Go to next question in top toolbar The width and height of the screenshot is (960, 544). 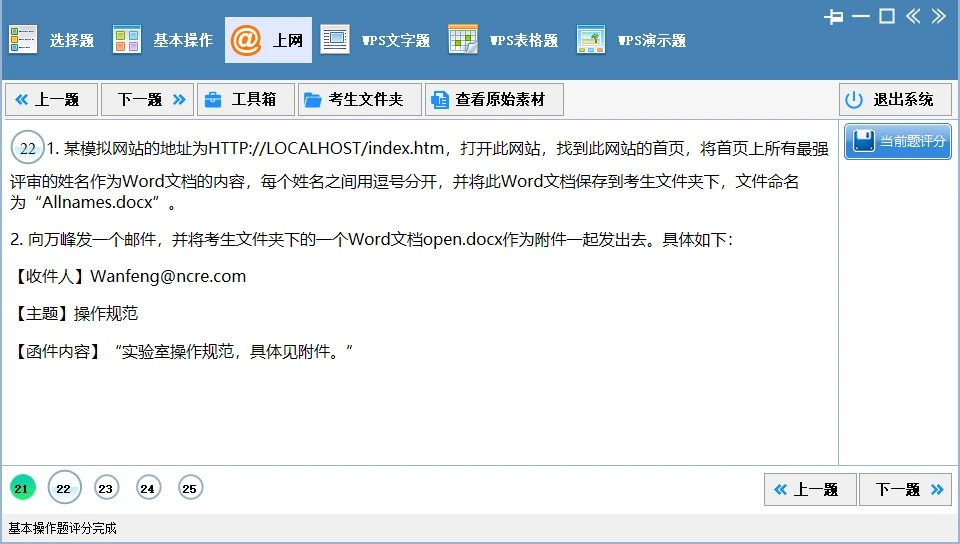click(147, 100)
